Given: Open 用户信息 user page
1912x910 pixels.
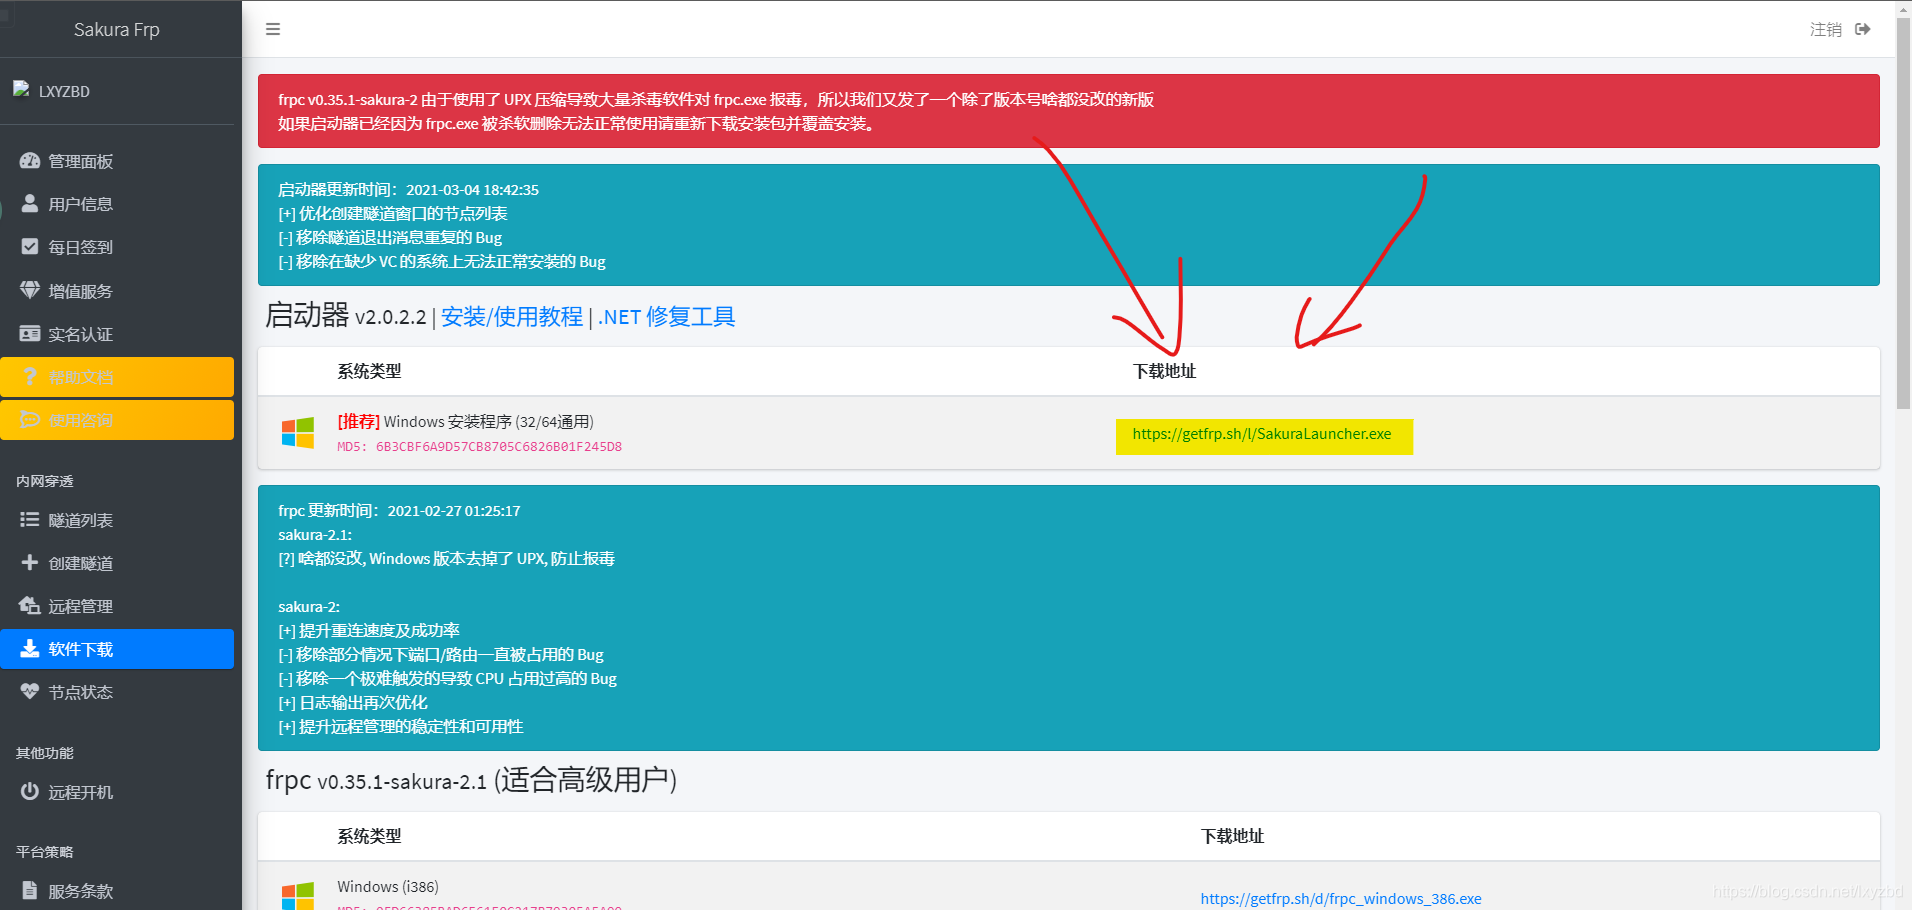Looking at the screenshot, I should click(80, 204).
